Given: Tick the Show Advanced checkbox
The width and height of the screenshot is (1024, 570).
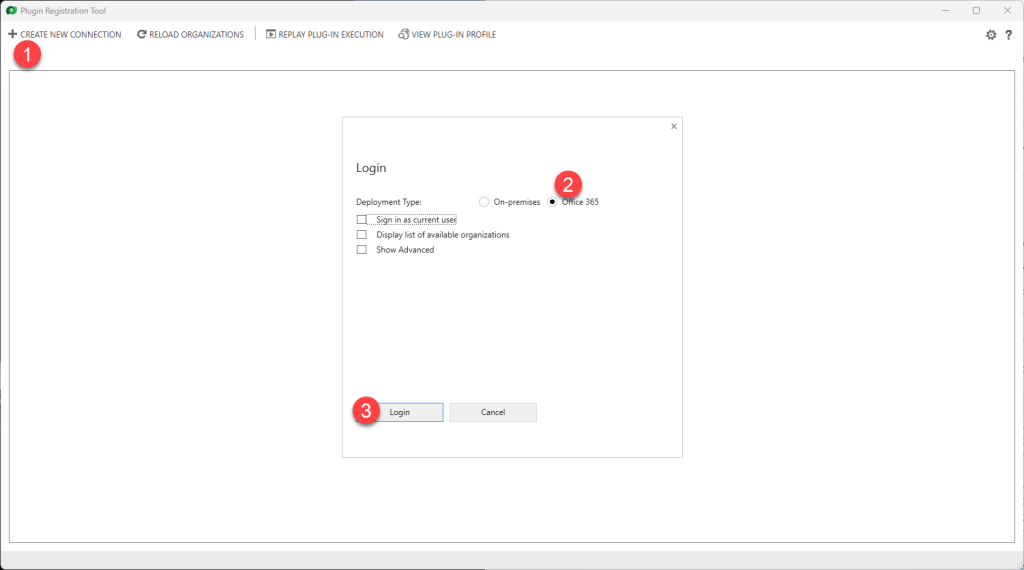Looking at the screenshot, I should [362, 249].
